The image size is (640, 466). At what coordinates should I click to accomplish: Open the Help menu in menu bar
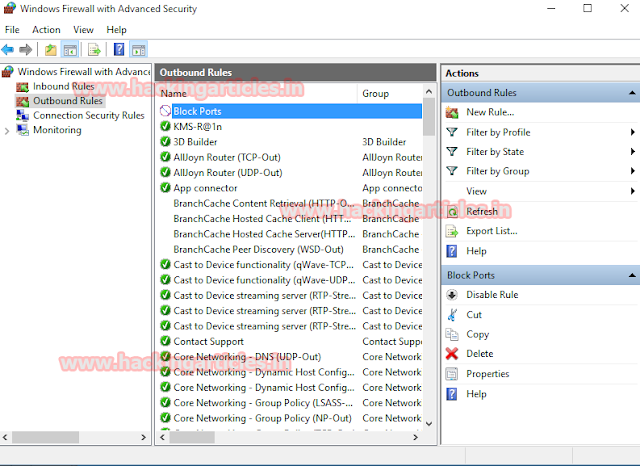(116, 30)
